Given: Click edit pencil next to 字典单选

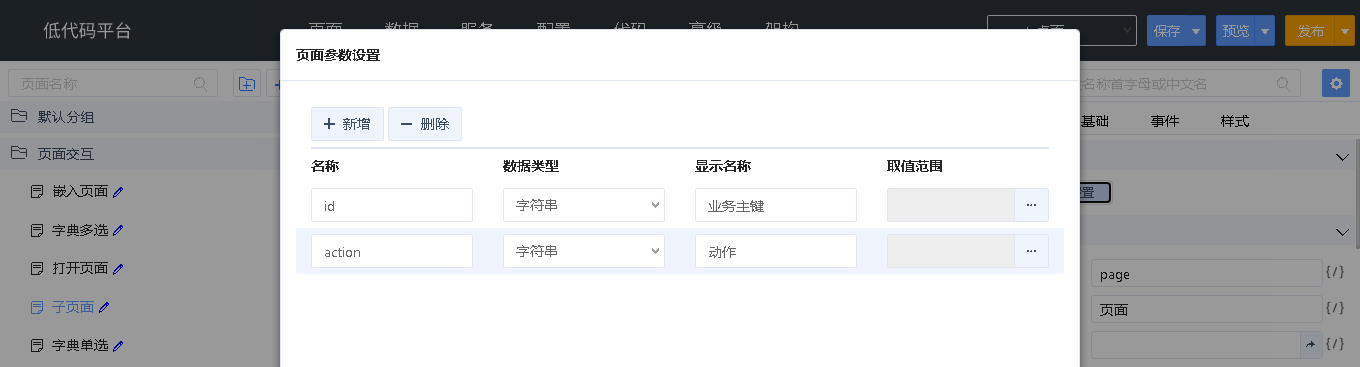Looking at the screenshot, I should (x=118, y=346).
